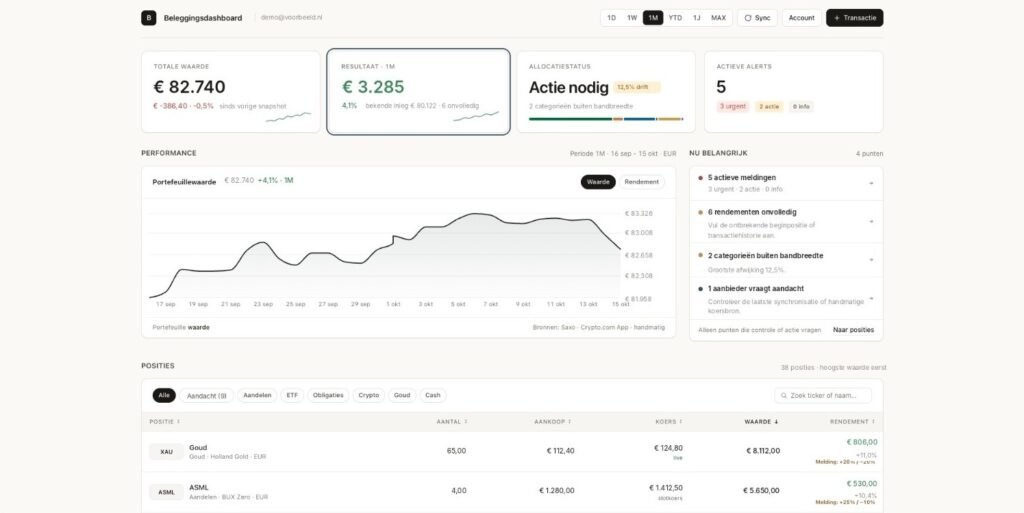Select the Aandacht filter tab
The image size is (1024, 513).
coord(206,396)
